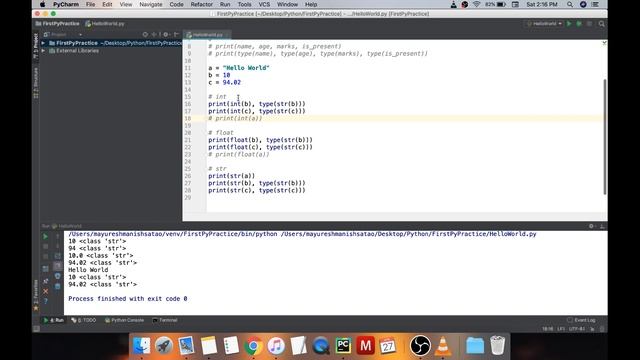This screenshot has width=640, height=360.
Task: Switch to the HelloWorld.py editor tab
Action: (207, 35)
